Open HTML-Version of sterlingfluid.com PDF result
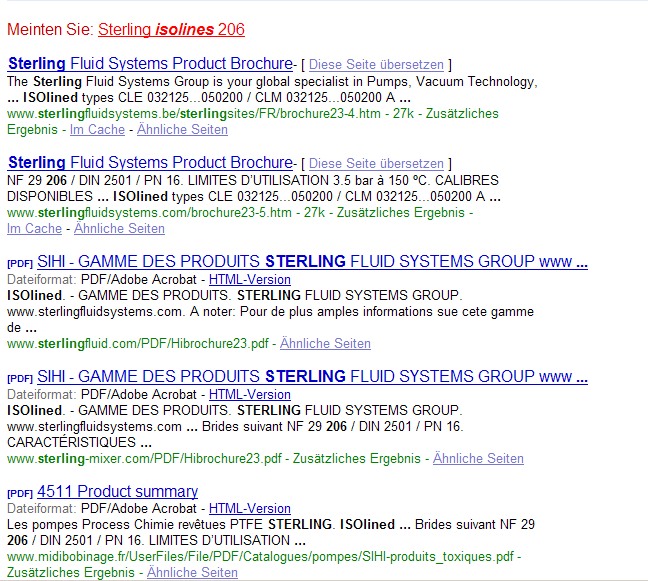The height and width of the screenshot is (581, 648). click(250, 279)
